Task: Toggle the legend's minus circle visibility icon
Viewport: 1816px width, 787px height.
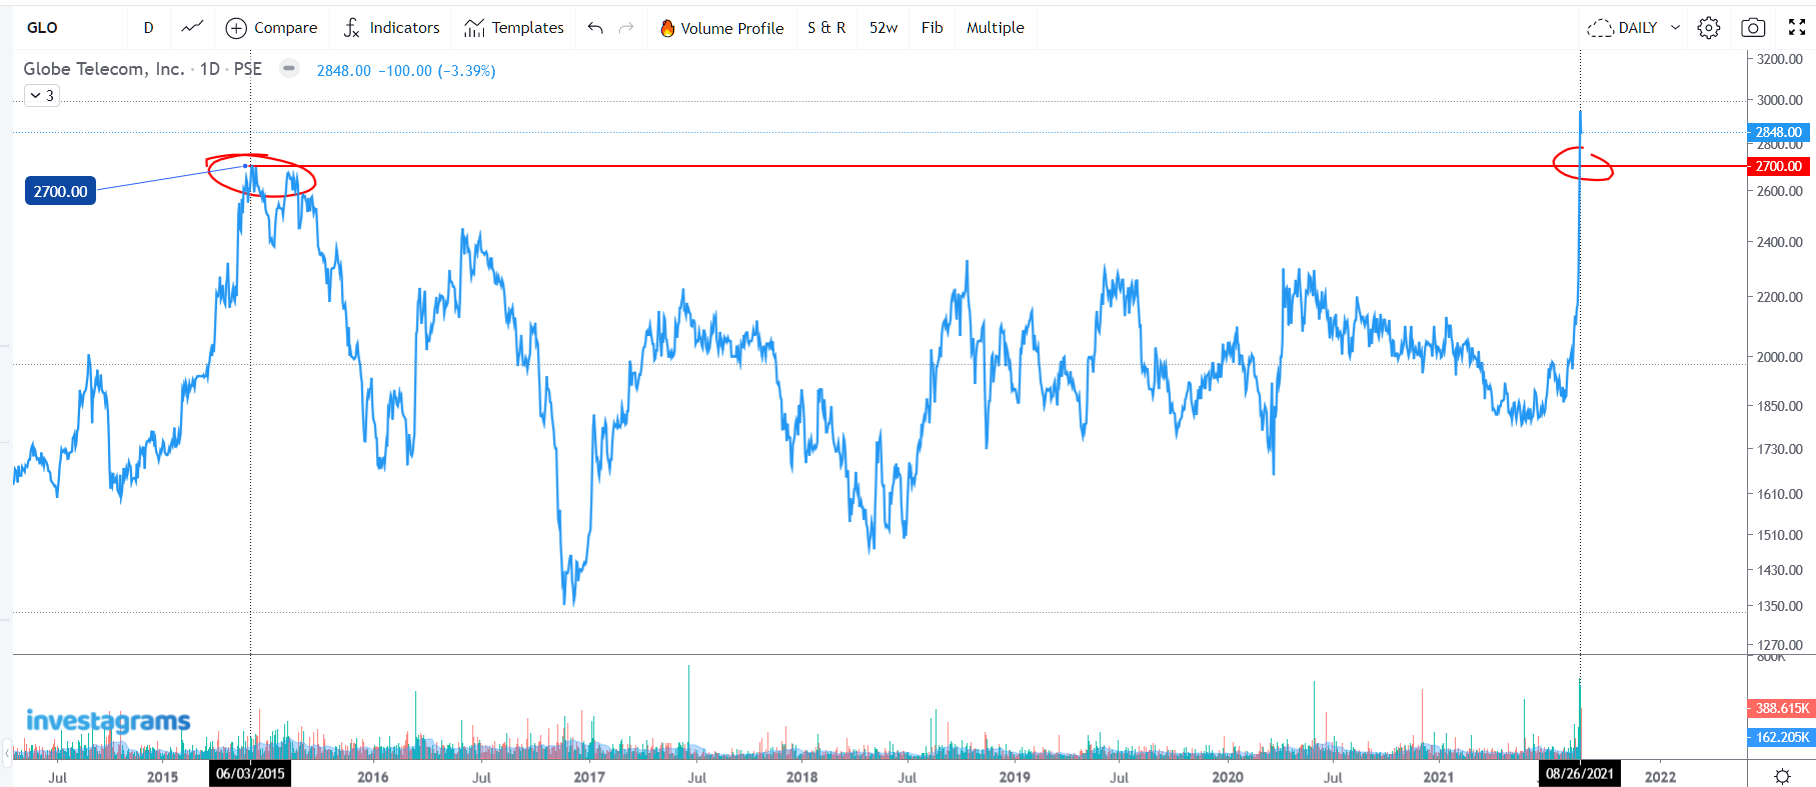Action: pyautogui.click(x=289, y=68)
